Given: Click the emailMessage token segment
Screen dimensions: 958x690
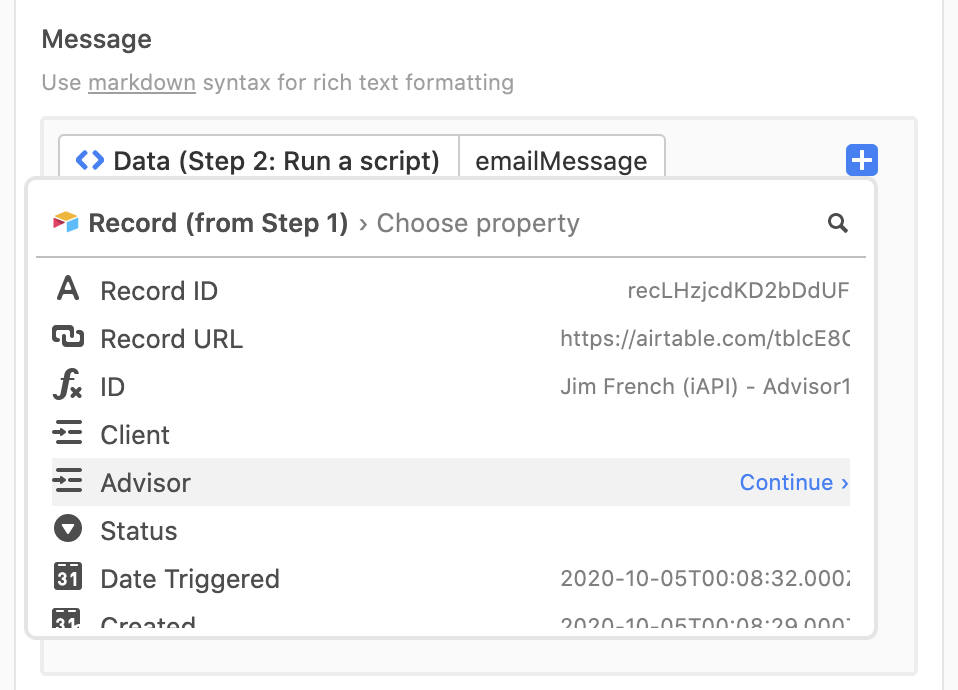Looking at the screenshot, I should [561, 161].
